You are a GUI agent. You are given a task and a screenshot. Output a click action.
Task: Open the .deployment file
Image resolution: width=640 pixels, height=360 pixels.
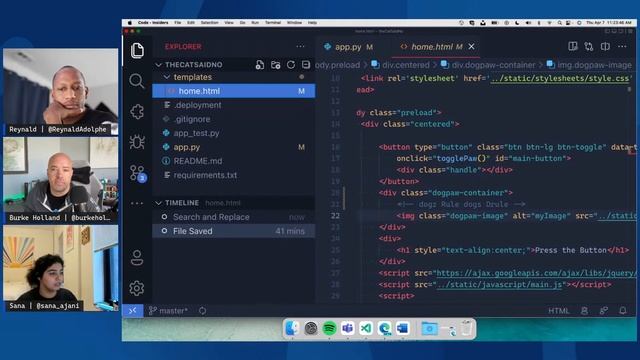click(233, 105)
